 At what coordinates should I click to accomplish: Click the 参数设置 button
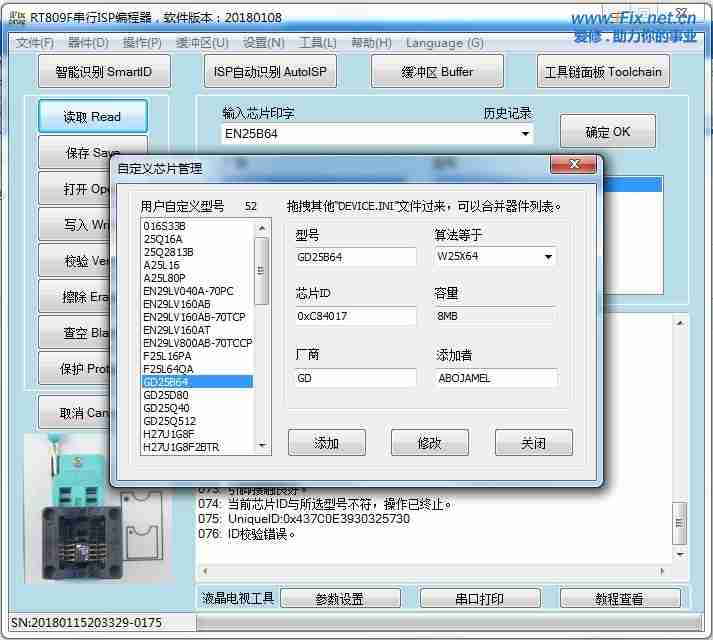340,599
